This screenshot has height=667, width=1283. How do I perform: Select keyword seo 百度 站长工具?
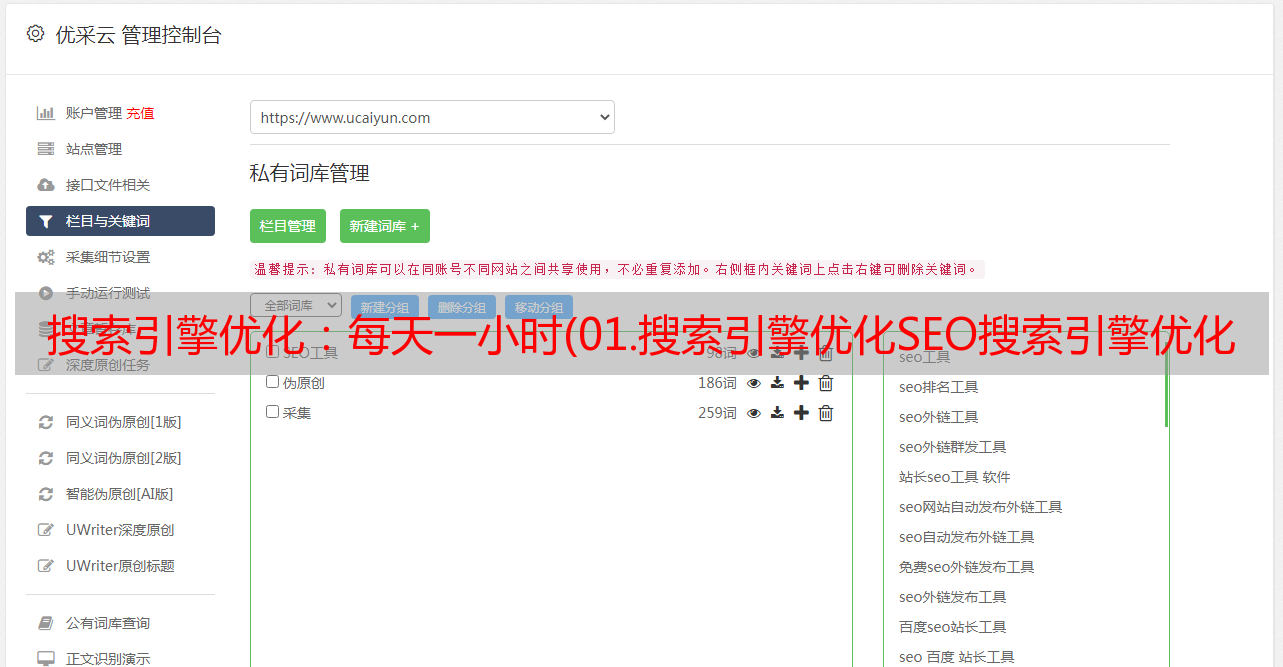click(x=956, y=657)
